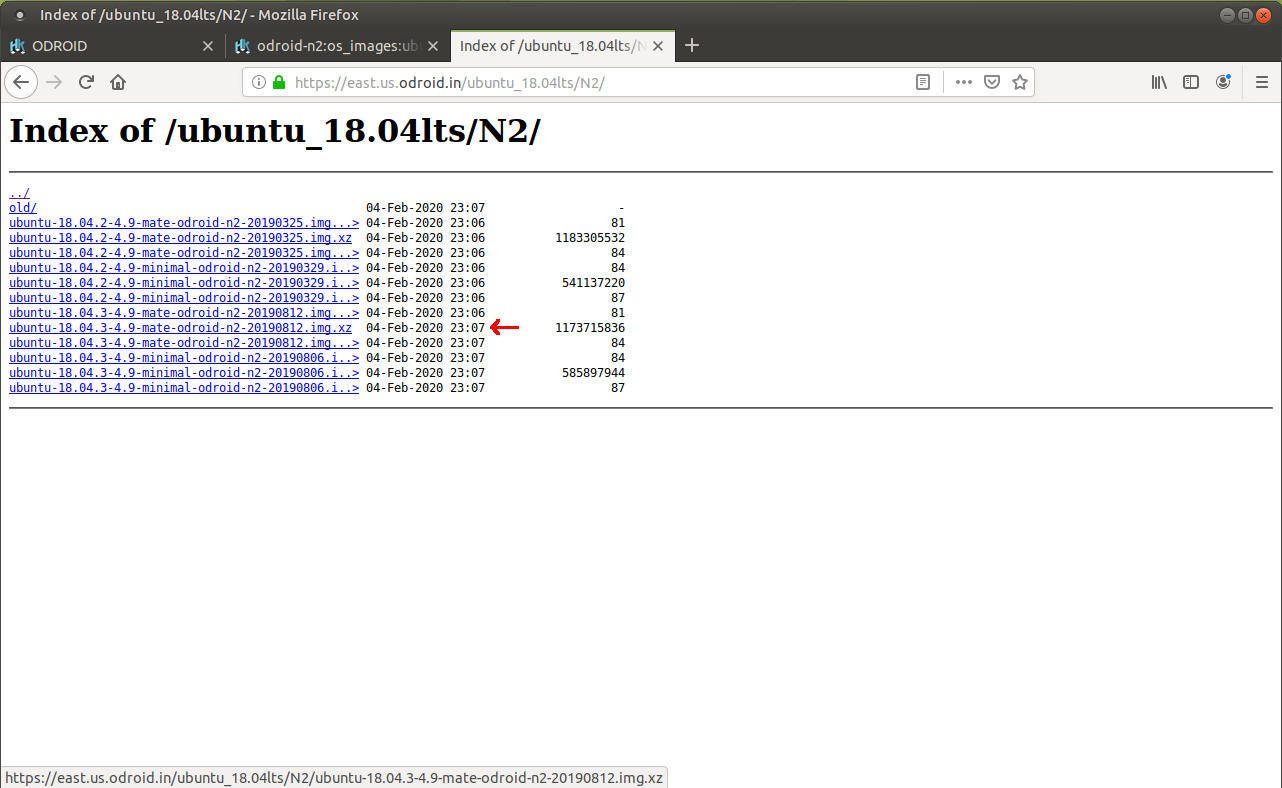Reload the current page
Viewport: 1282px width, 788px height.
(x=86, y=82)
